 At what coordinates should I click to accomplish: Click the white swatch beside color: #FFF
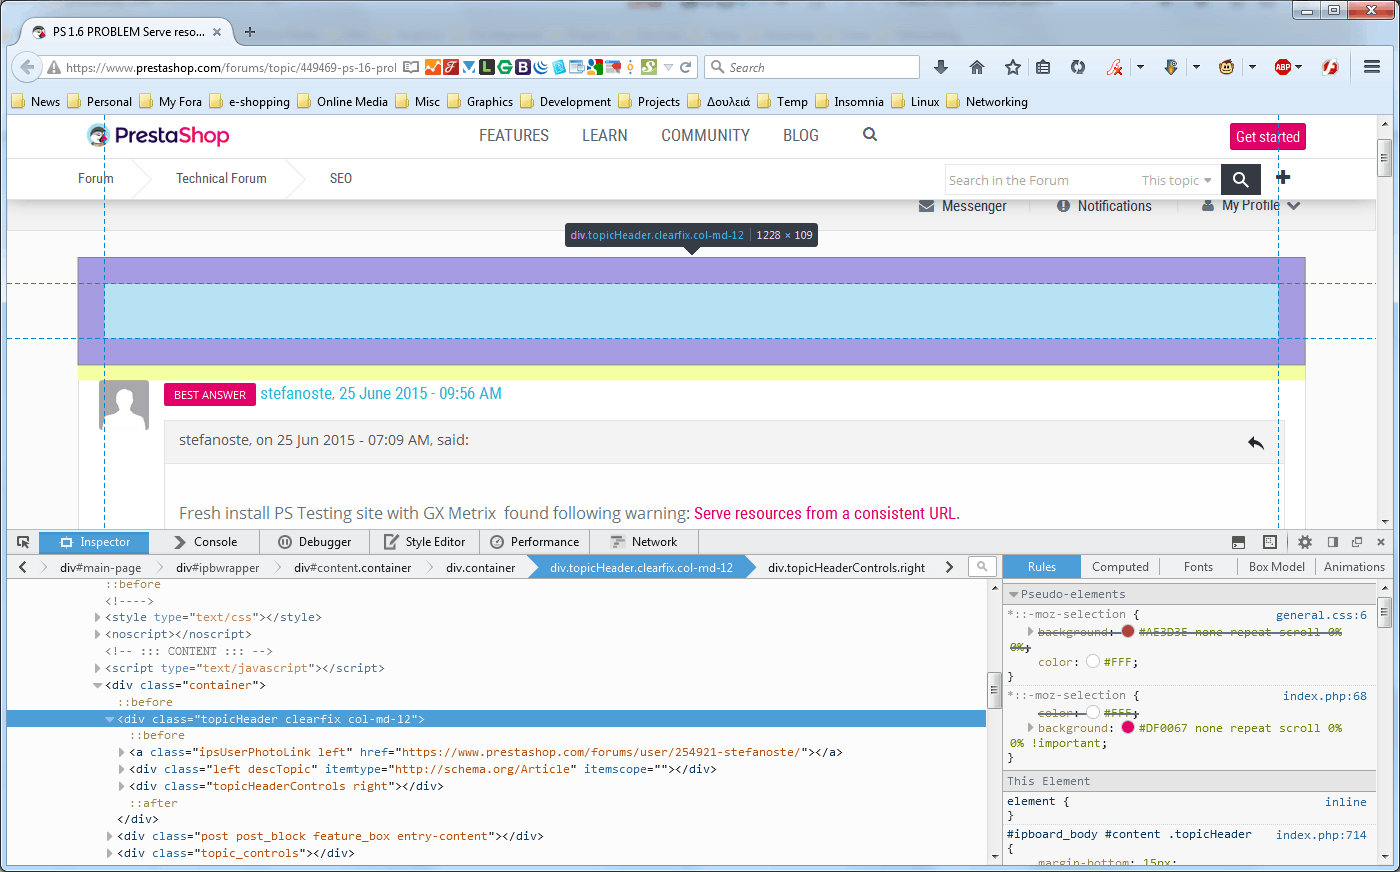click(x=1093, y=661)
